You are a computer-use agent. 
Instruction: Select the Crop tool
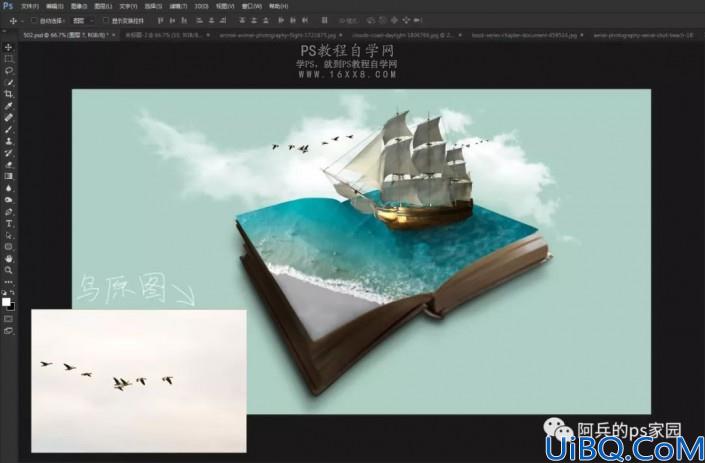(9, 94)
